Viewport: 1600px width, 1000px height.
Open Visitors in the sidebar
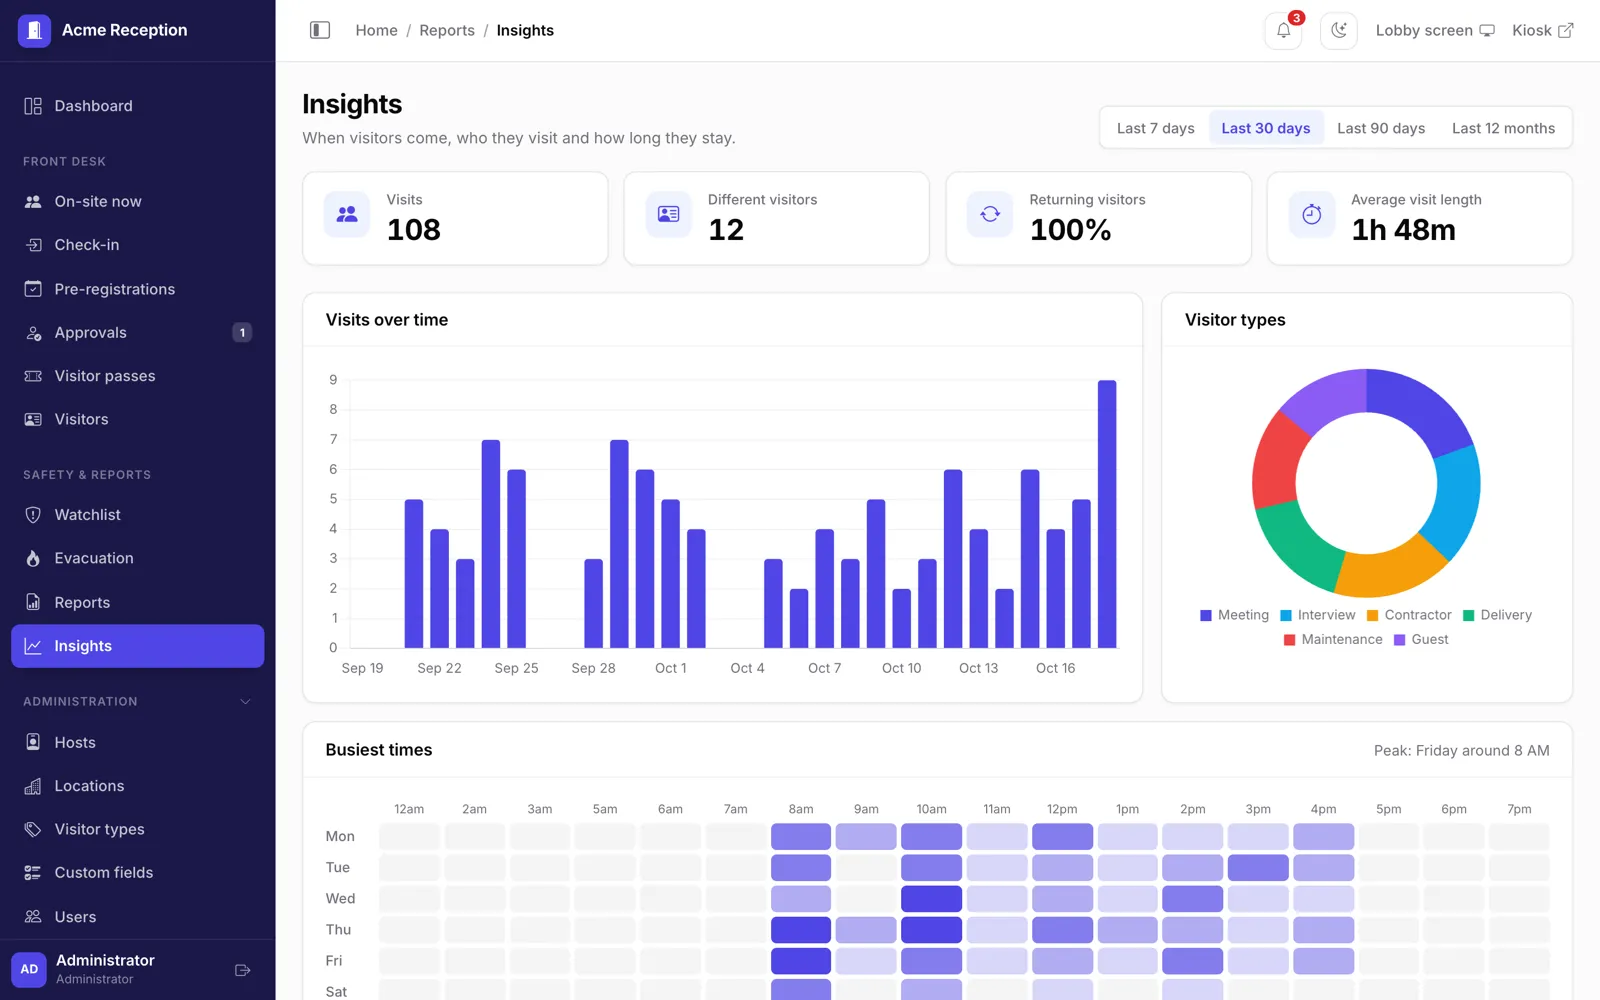[138, 419]
